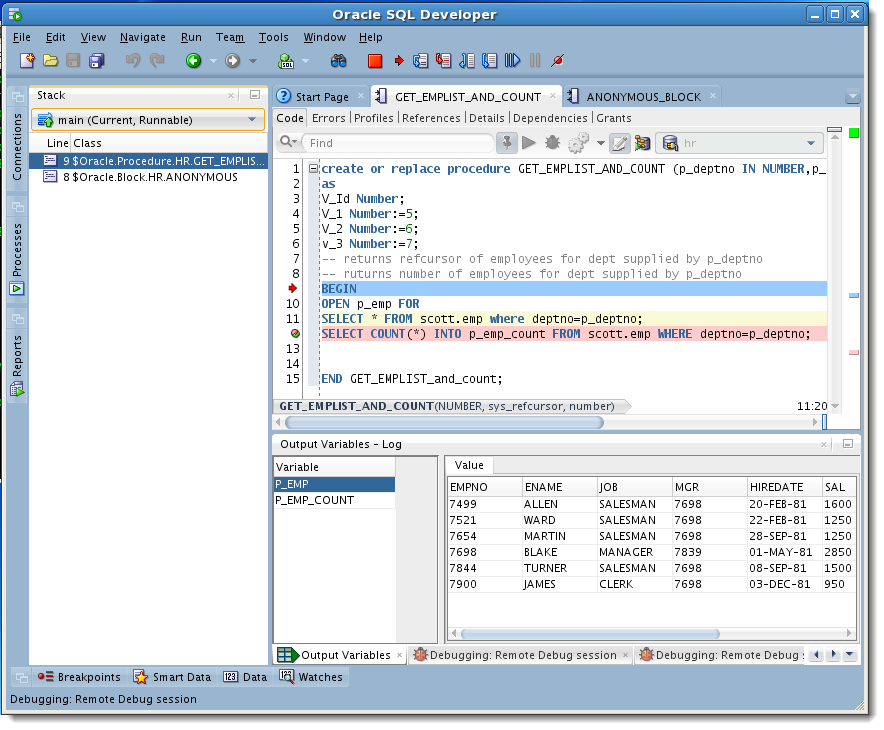Expand the Find search options dropdown
Viewport: 884px width, 730px height.
tap(290, 143)
